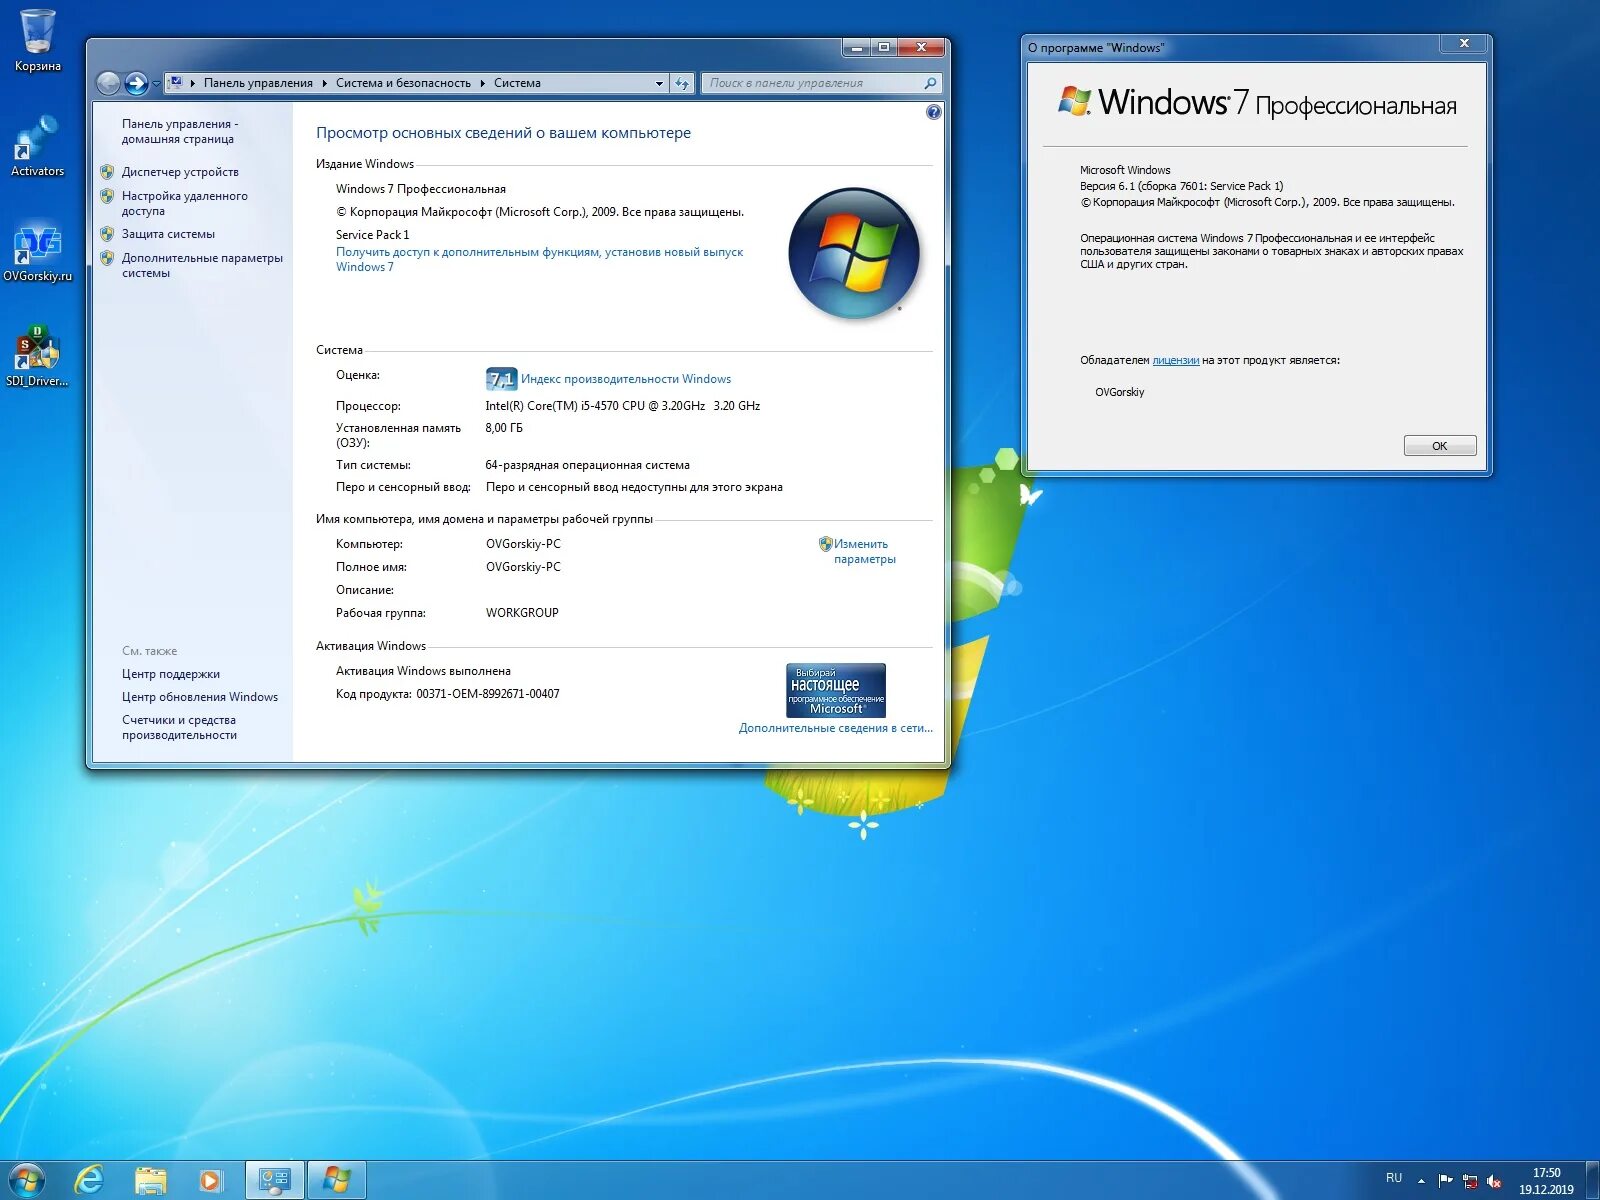
Task: Click the network status tray icon
Action: click(x=1469, y=1181)
